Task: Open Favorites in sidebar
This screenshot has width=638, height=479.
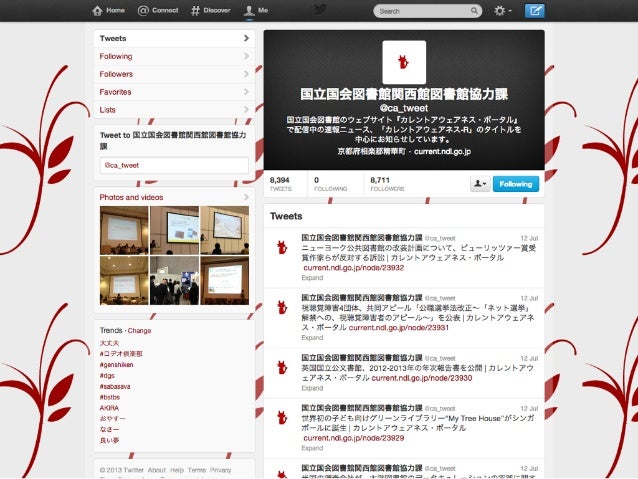Action: click(174, 92)
